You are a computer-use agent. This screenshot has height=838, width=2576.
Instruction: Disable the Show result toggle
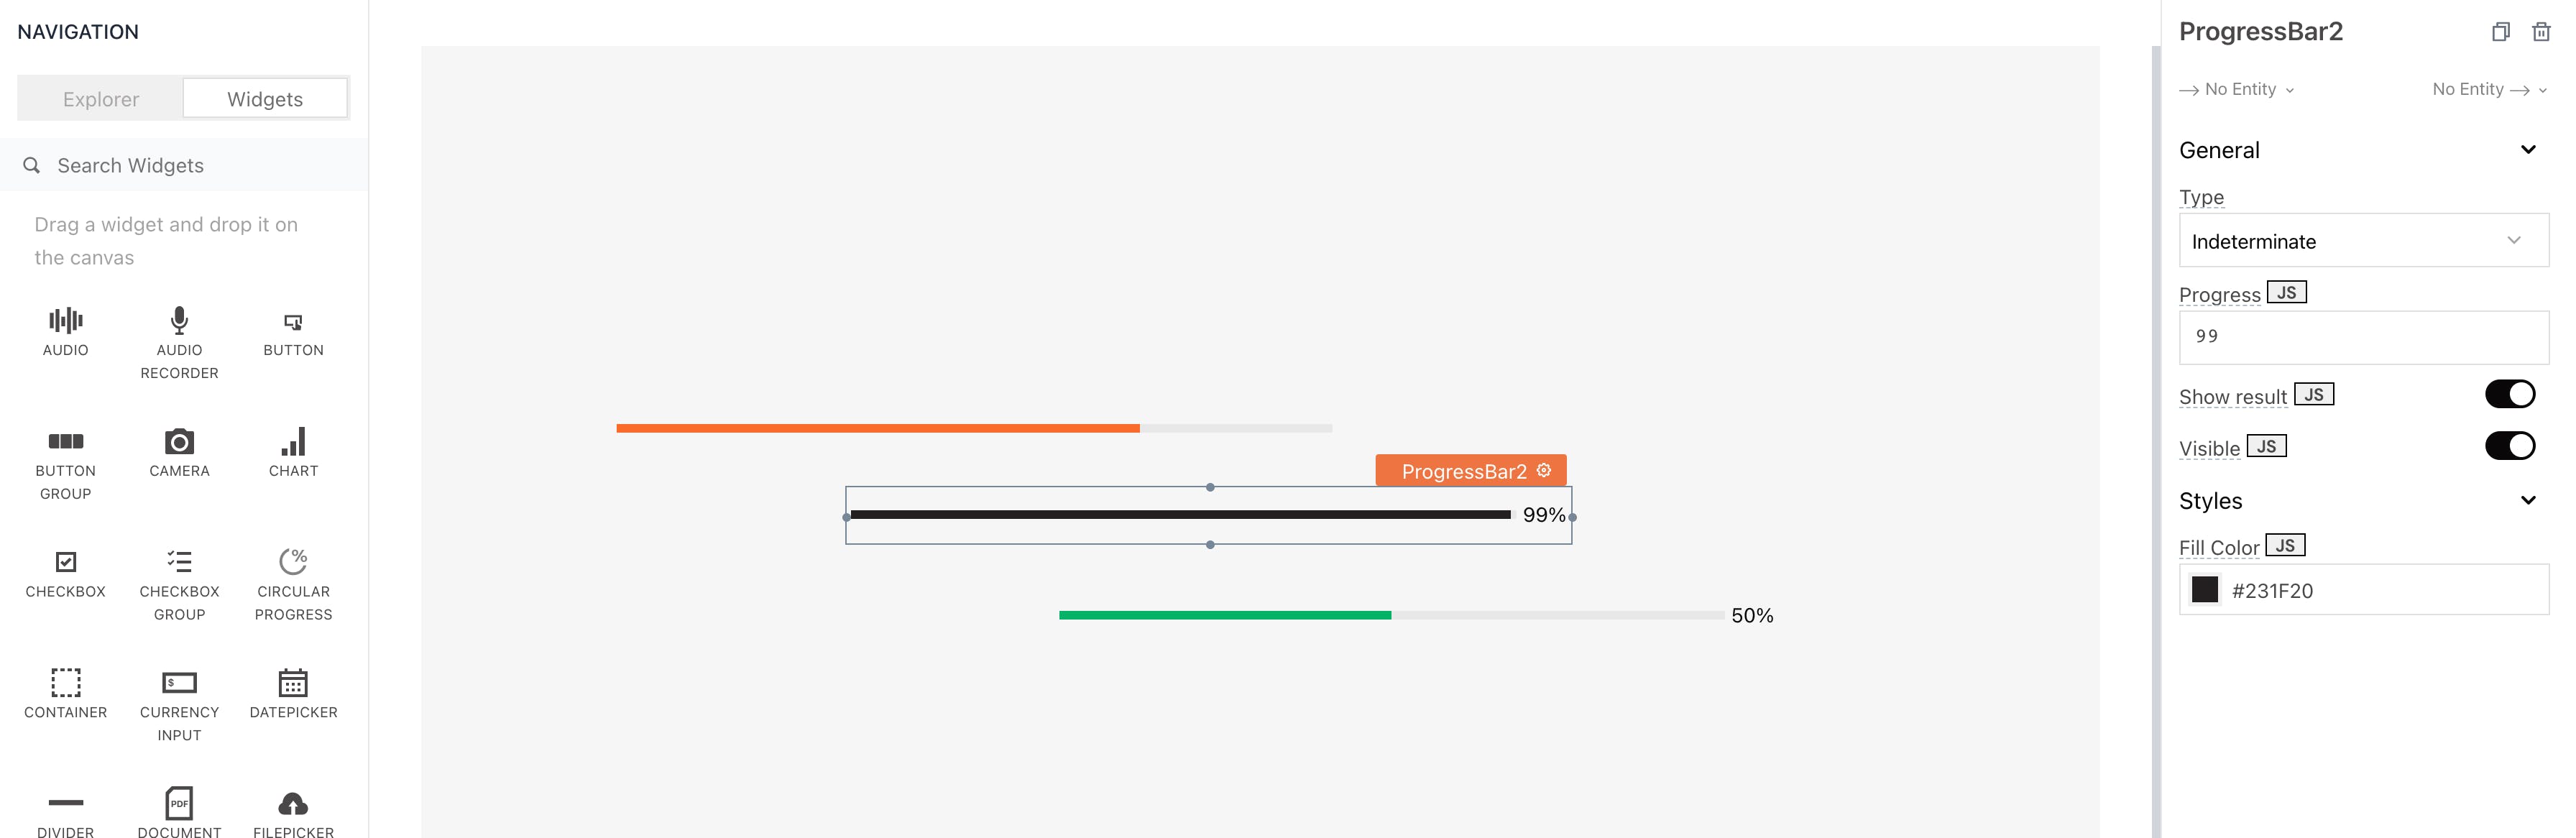(2509, 395)
